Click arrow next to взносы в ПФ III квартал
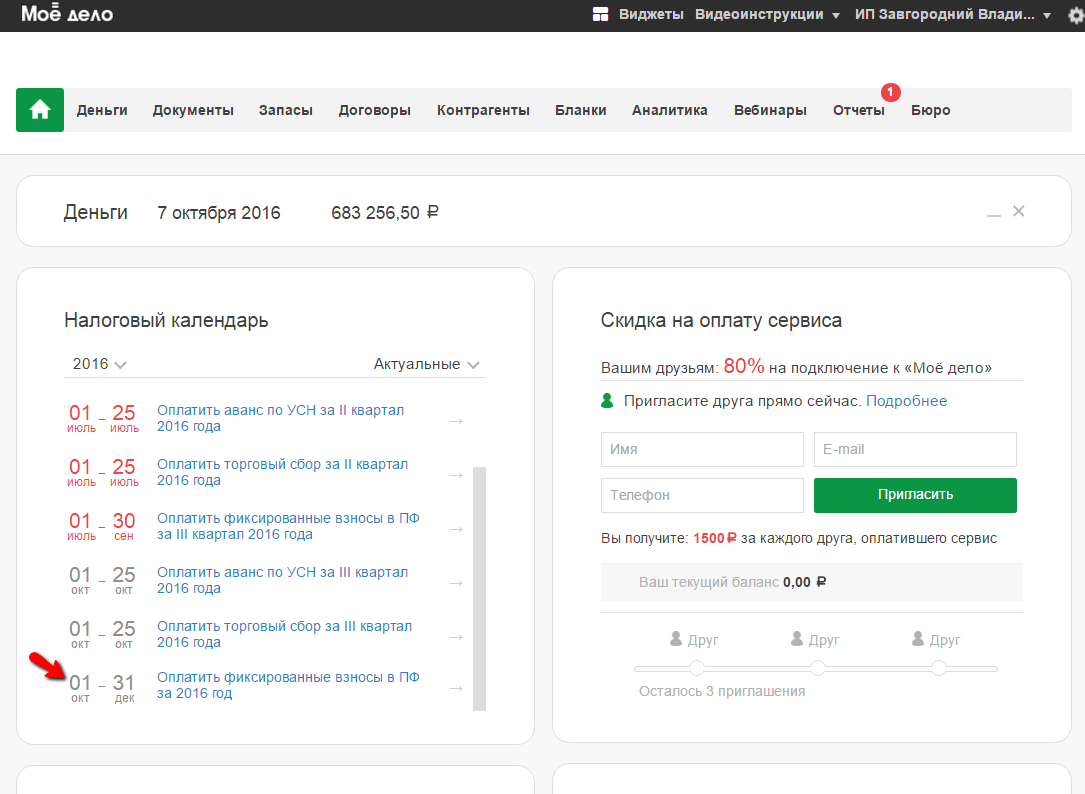The height and width of the screenshot is (794, 1085). coord(456,529)
